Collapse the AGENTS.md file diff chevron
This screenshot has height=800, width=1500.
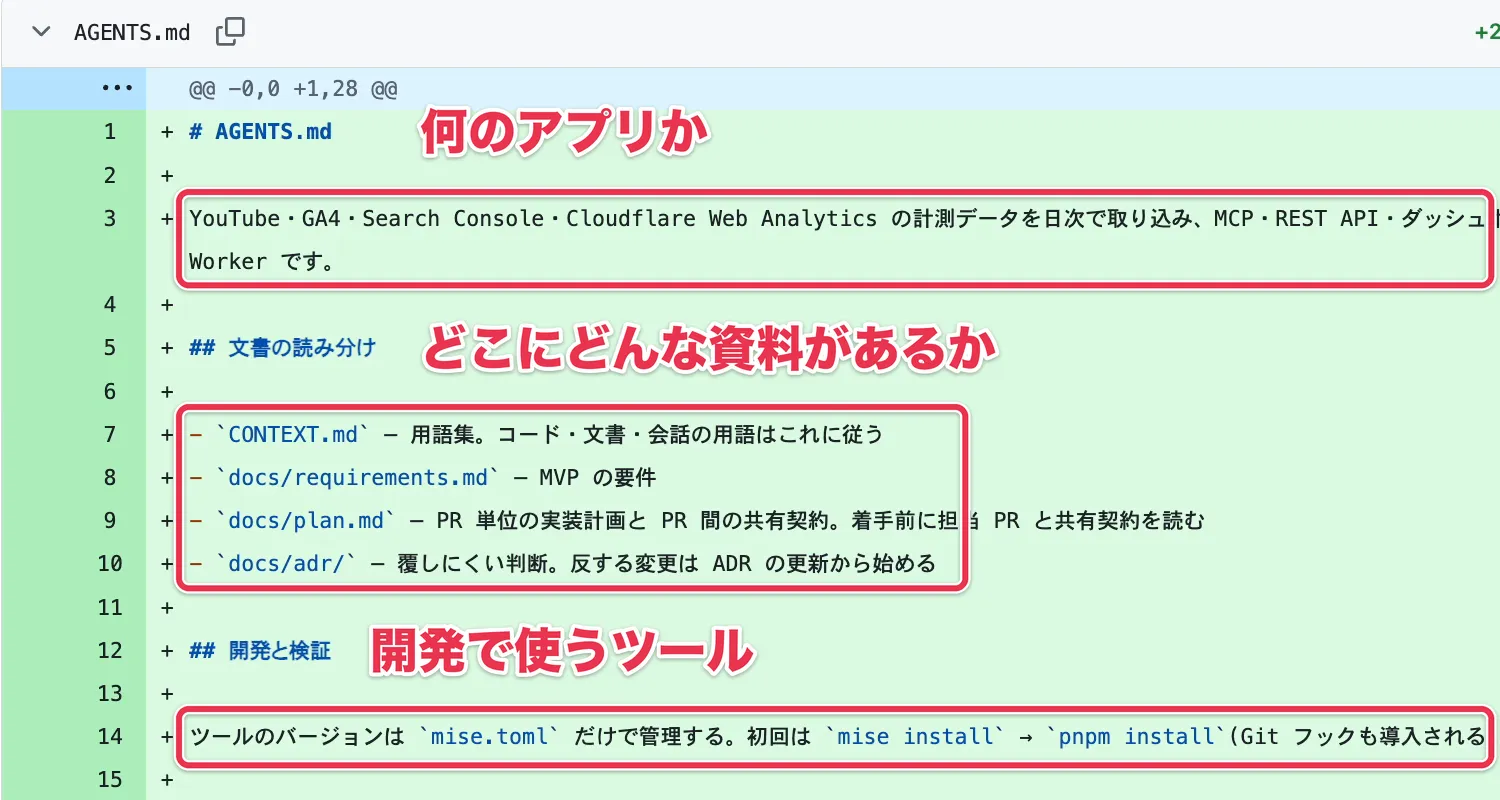tap(41, 32)
